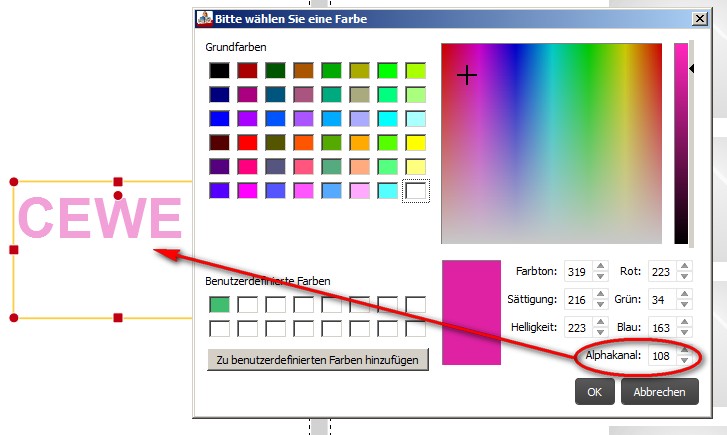Viewport: 727px width, 435px height.
Task: Close the 'Bitte wählen Sie eine Farbe' dialog
Action: [x=699, y=19]
